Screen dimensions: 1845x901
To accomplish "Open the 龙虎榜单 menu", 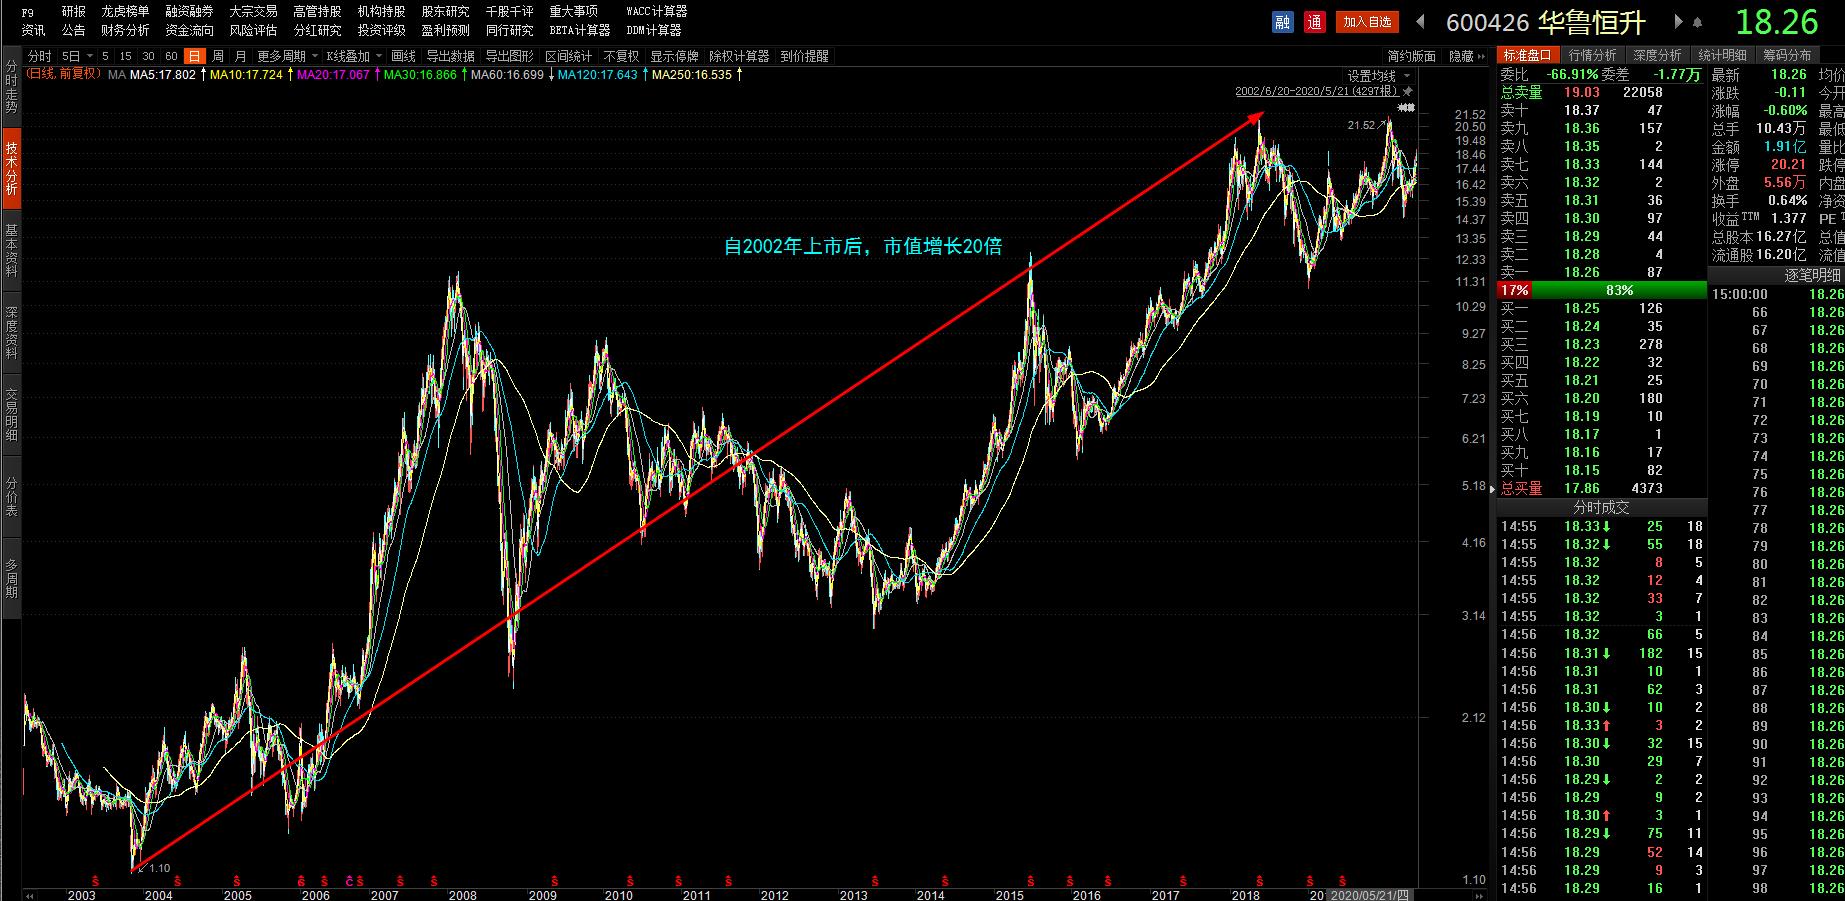I will (x=125, y=11).
